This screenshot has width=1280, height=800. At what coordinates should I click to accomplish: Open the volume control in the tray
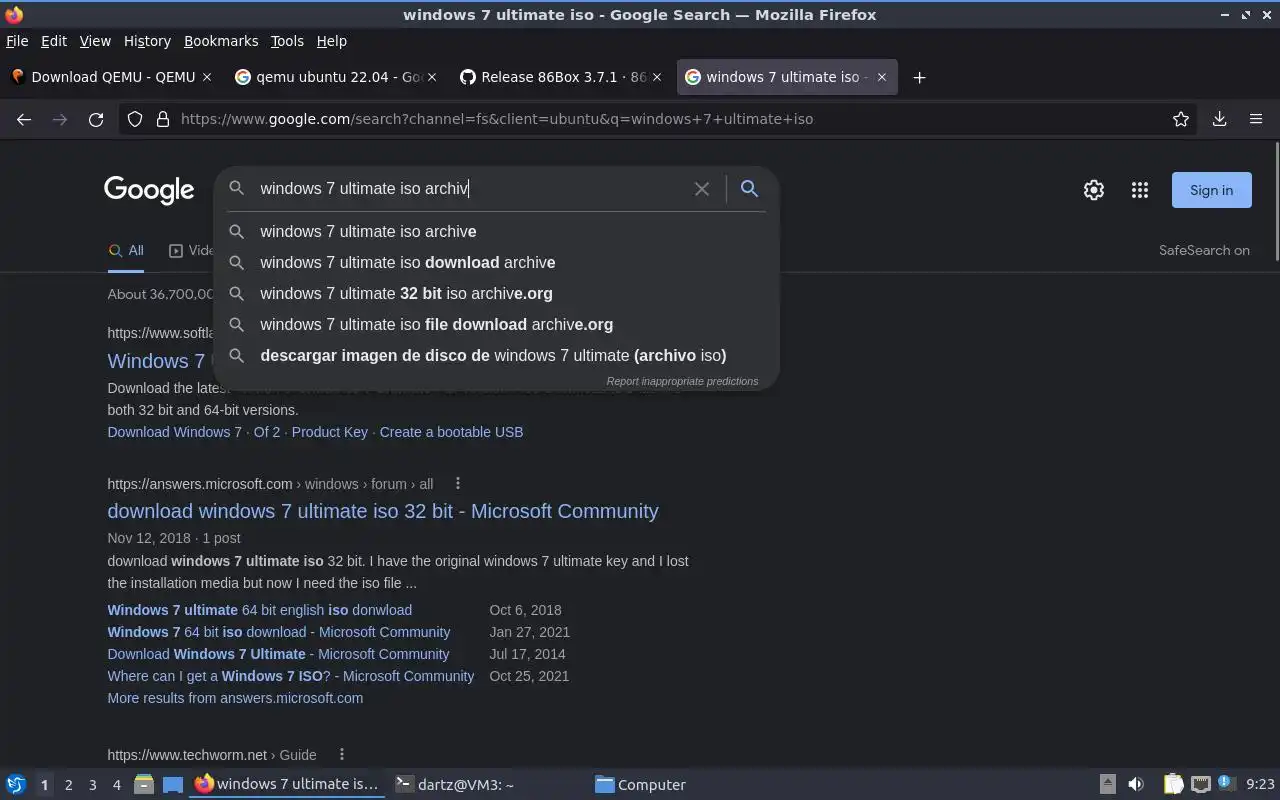tap(1136, 785)
